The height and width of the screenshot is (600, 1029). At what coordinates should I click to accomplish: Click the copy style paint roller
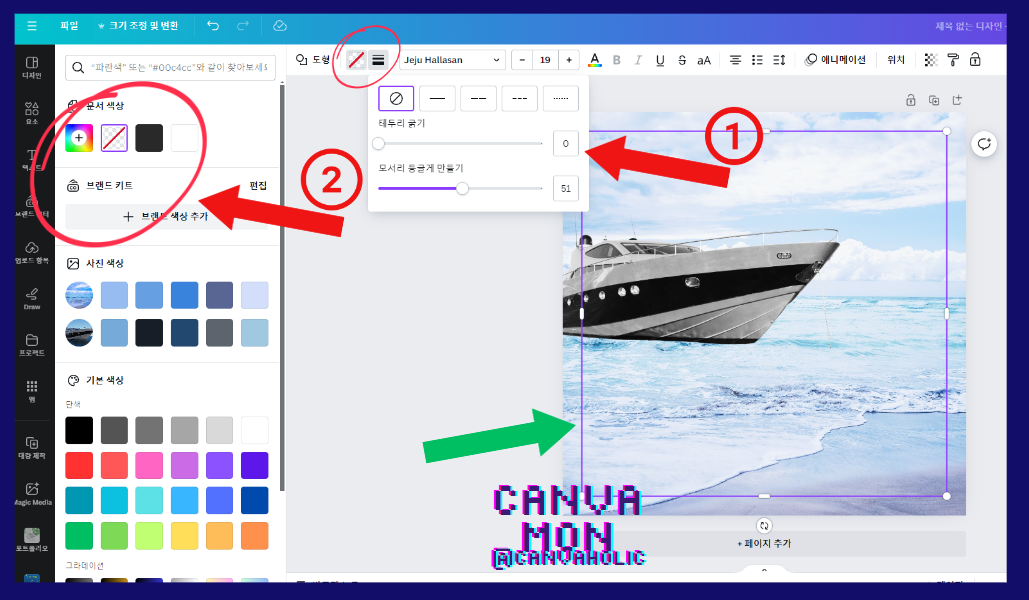click(x=953, y=60)
